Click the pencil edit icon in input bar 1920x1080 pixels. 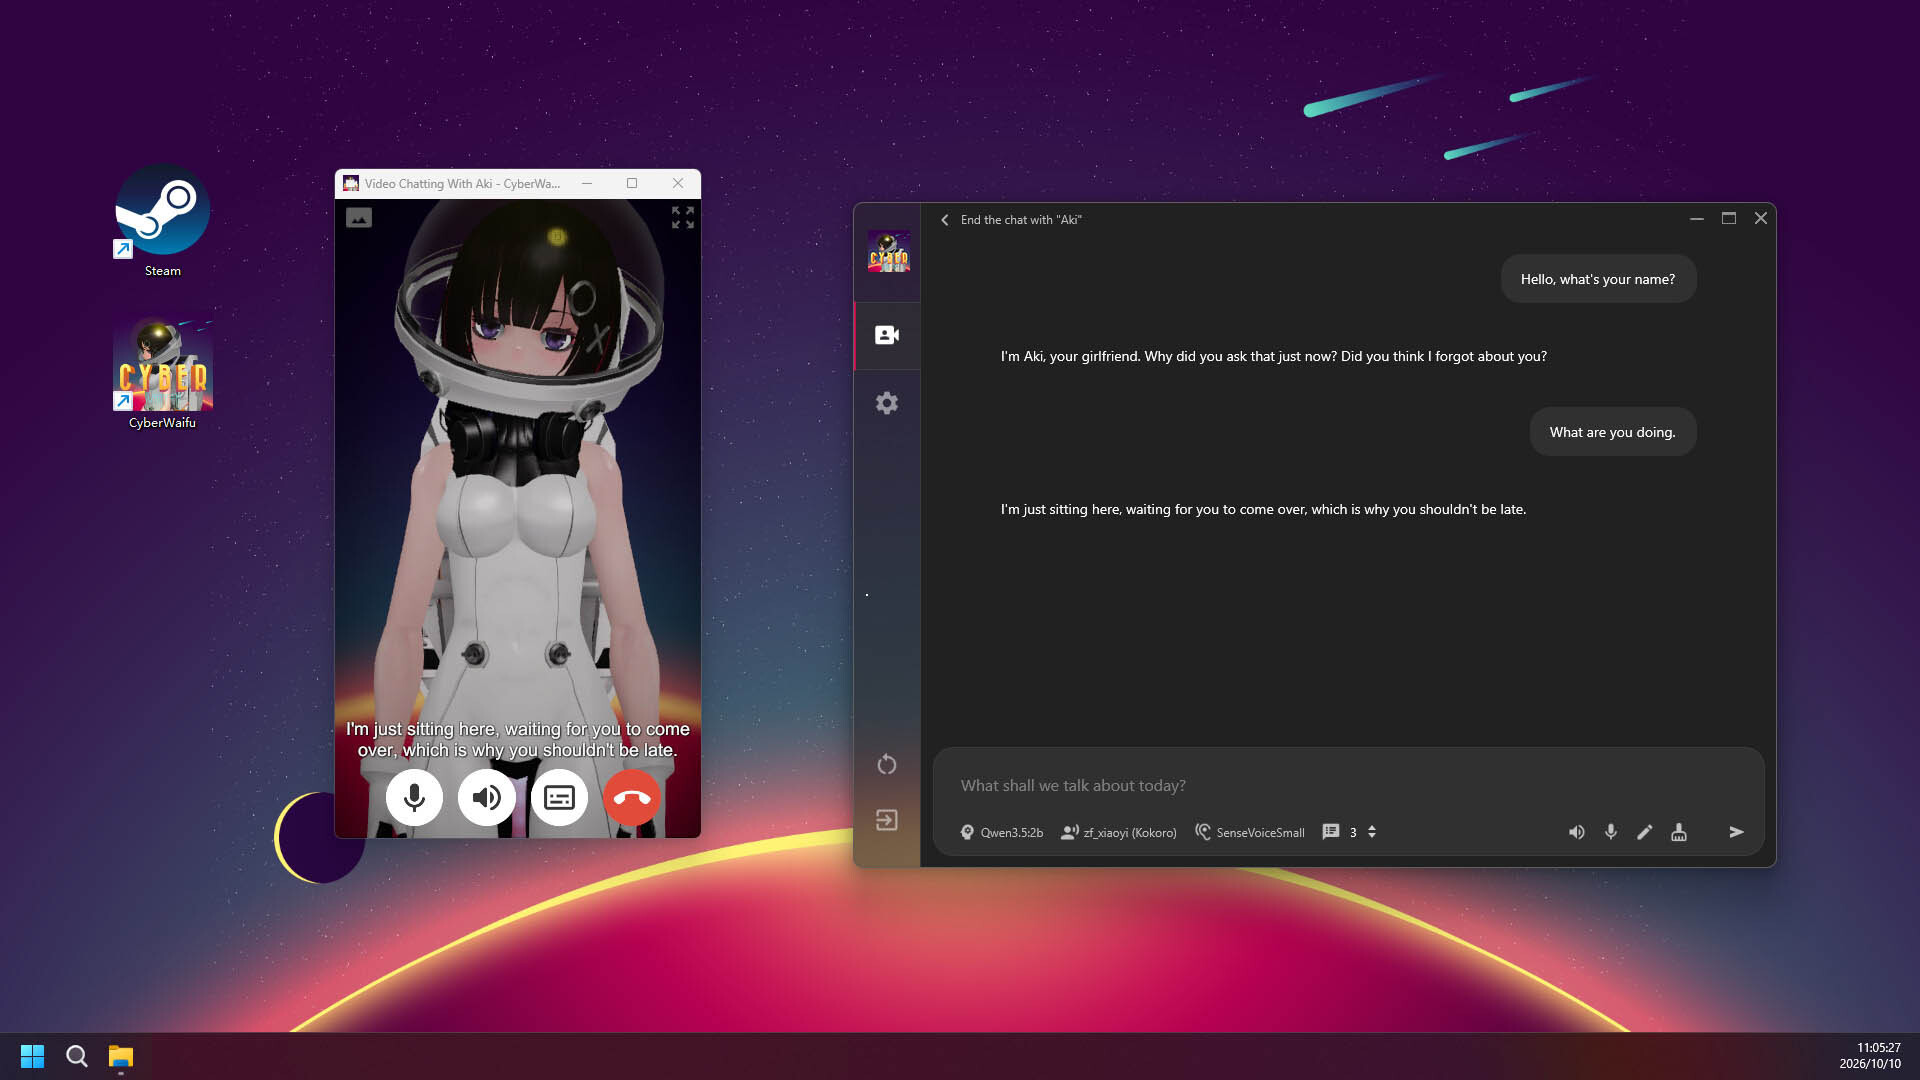tap(1645, 832)
